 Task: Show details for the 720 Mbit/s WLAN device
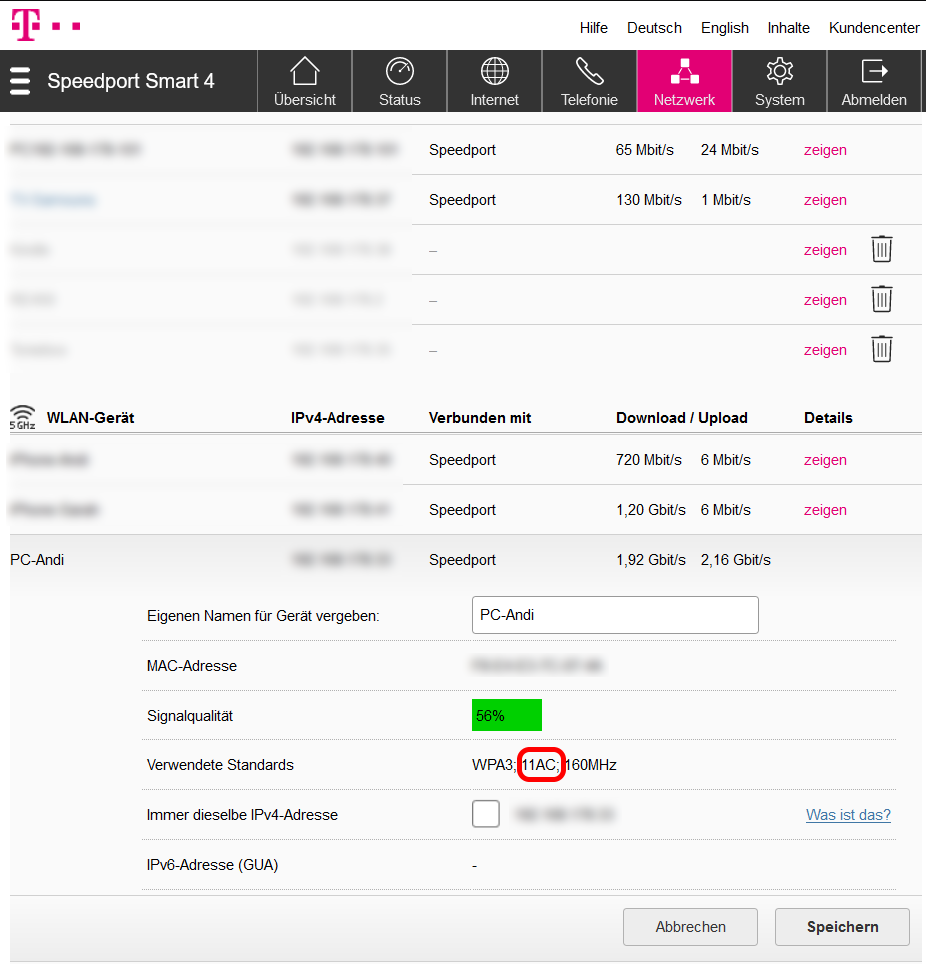(825, 460)
